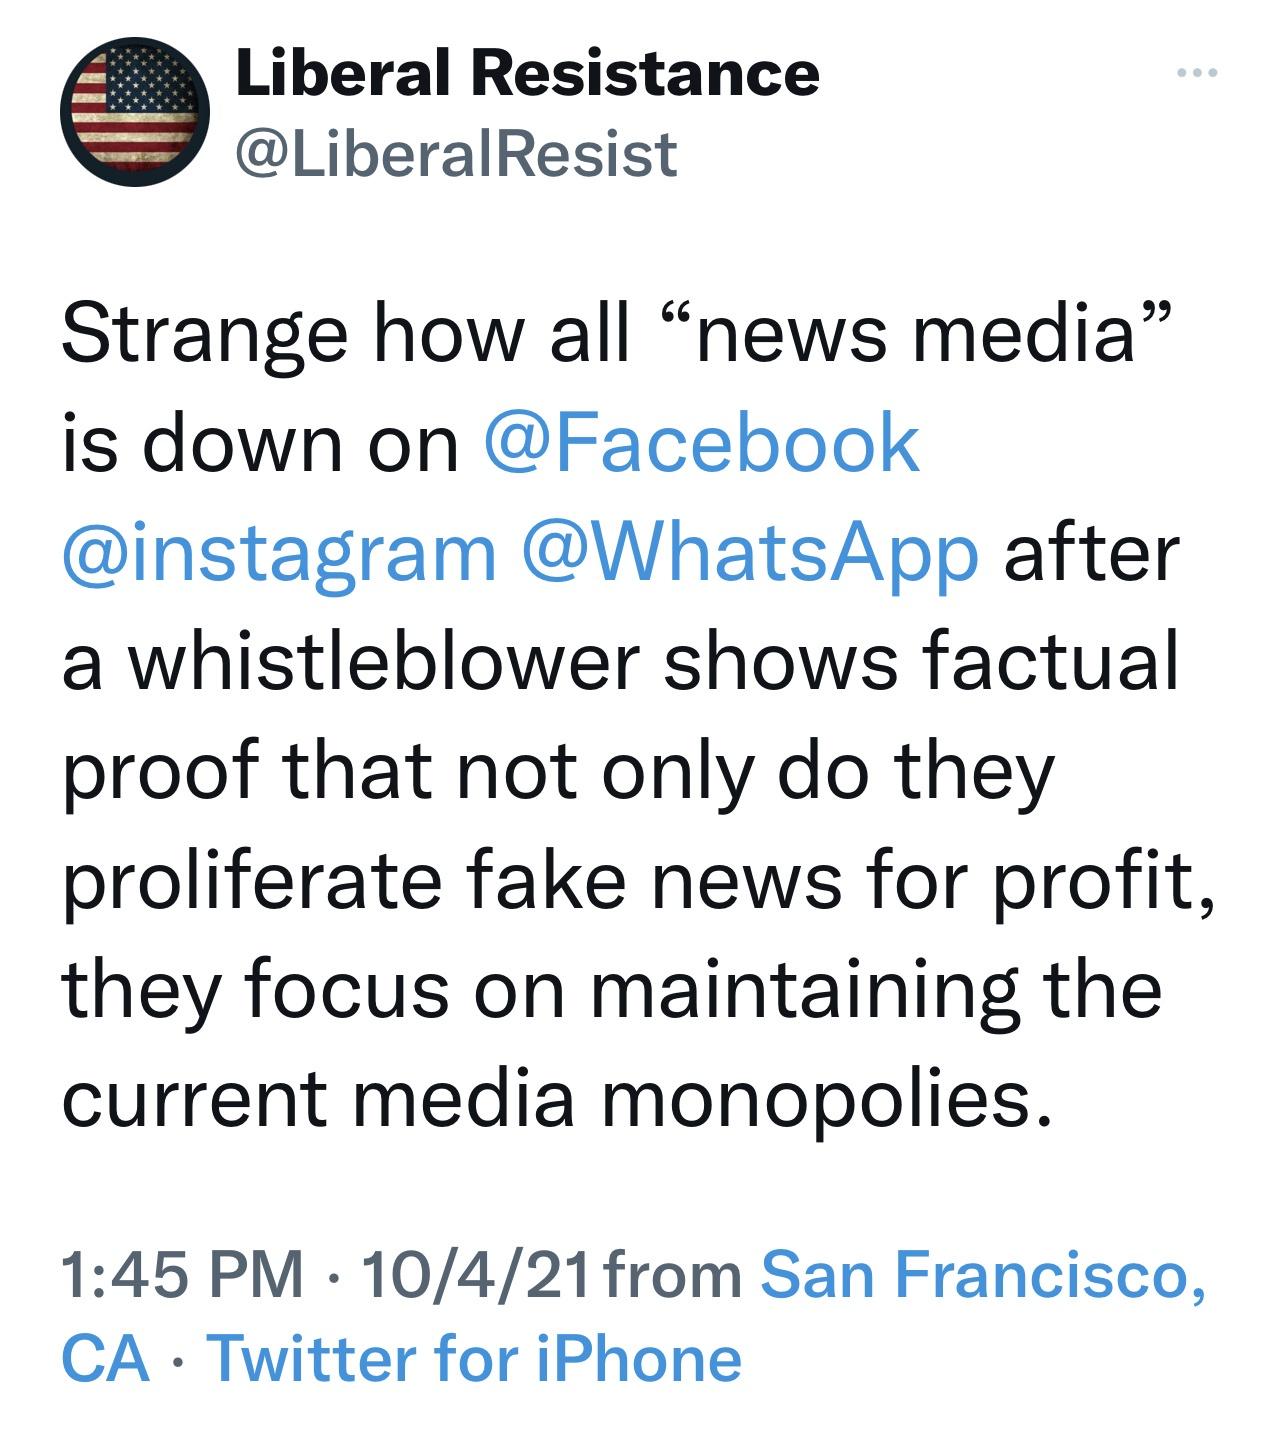Click the phrase "proliferate fake news"
Viewport: 1284px width, 1435px height.
(452, 882)
